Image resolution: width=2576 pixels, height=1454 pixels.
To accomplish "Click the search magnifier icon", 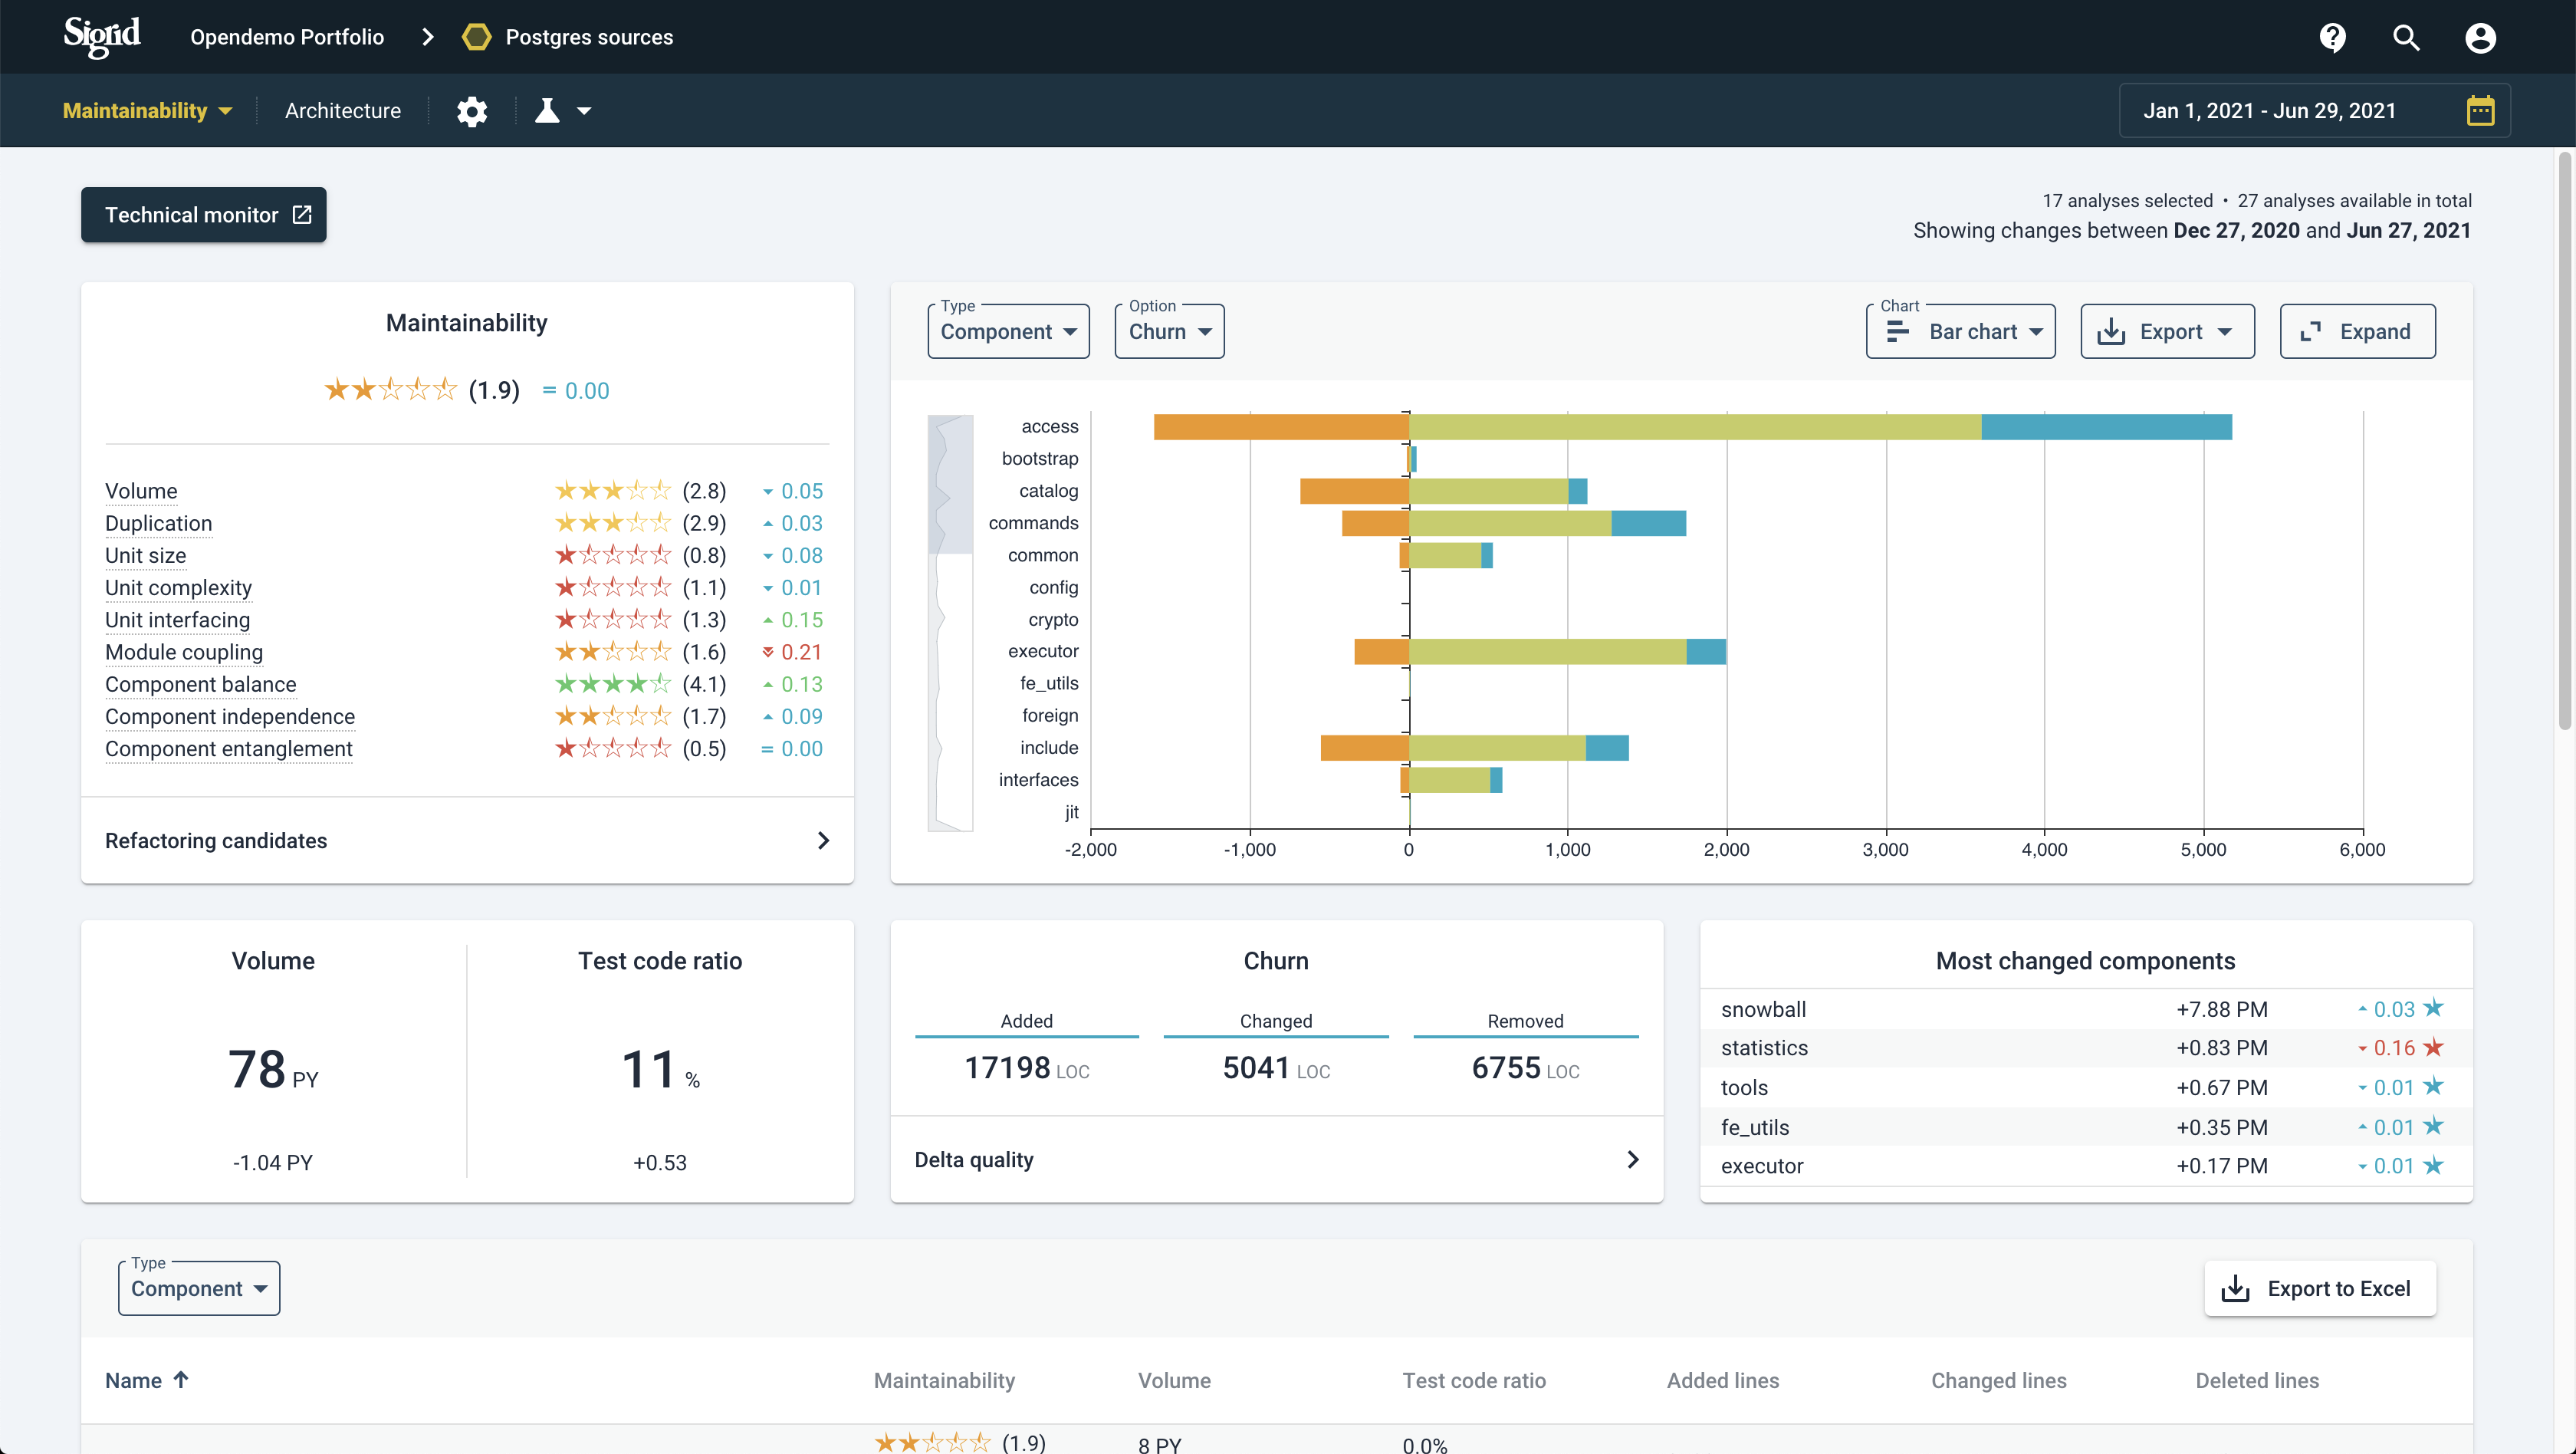I will point(2406,37).
